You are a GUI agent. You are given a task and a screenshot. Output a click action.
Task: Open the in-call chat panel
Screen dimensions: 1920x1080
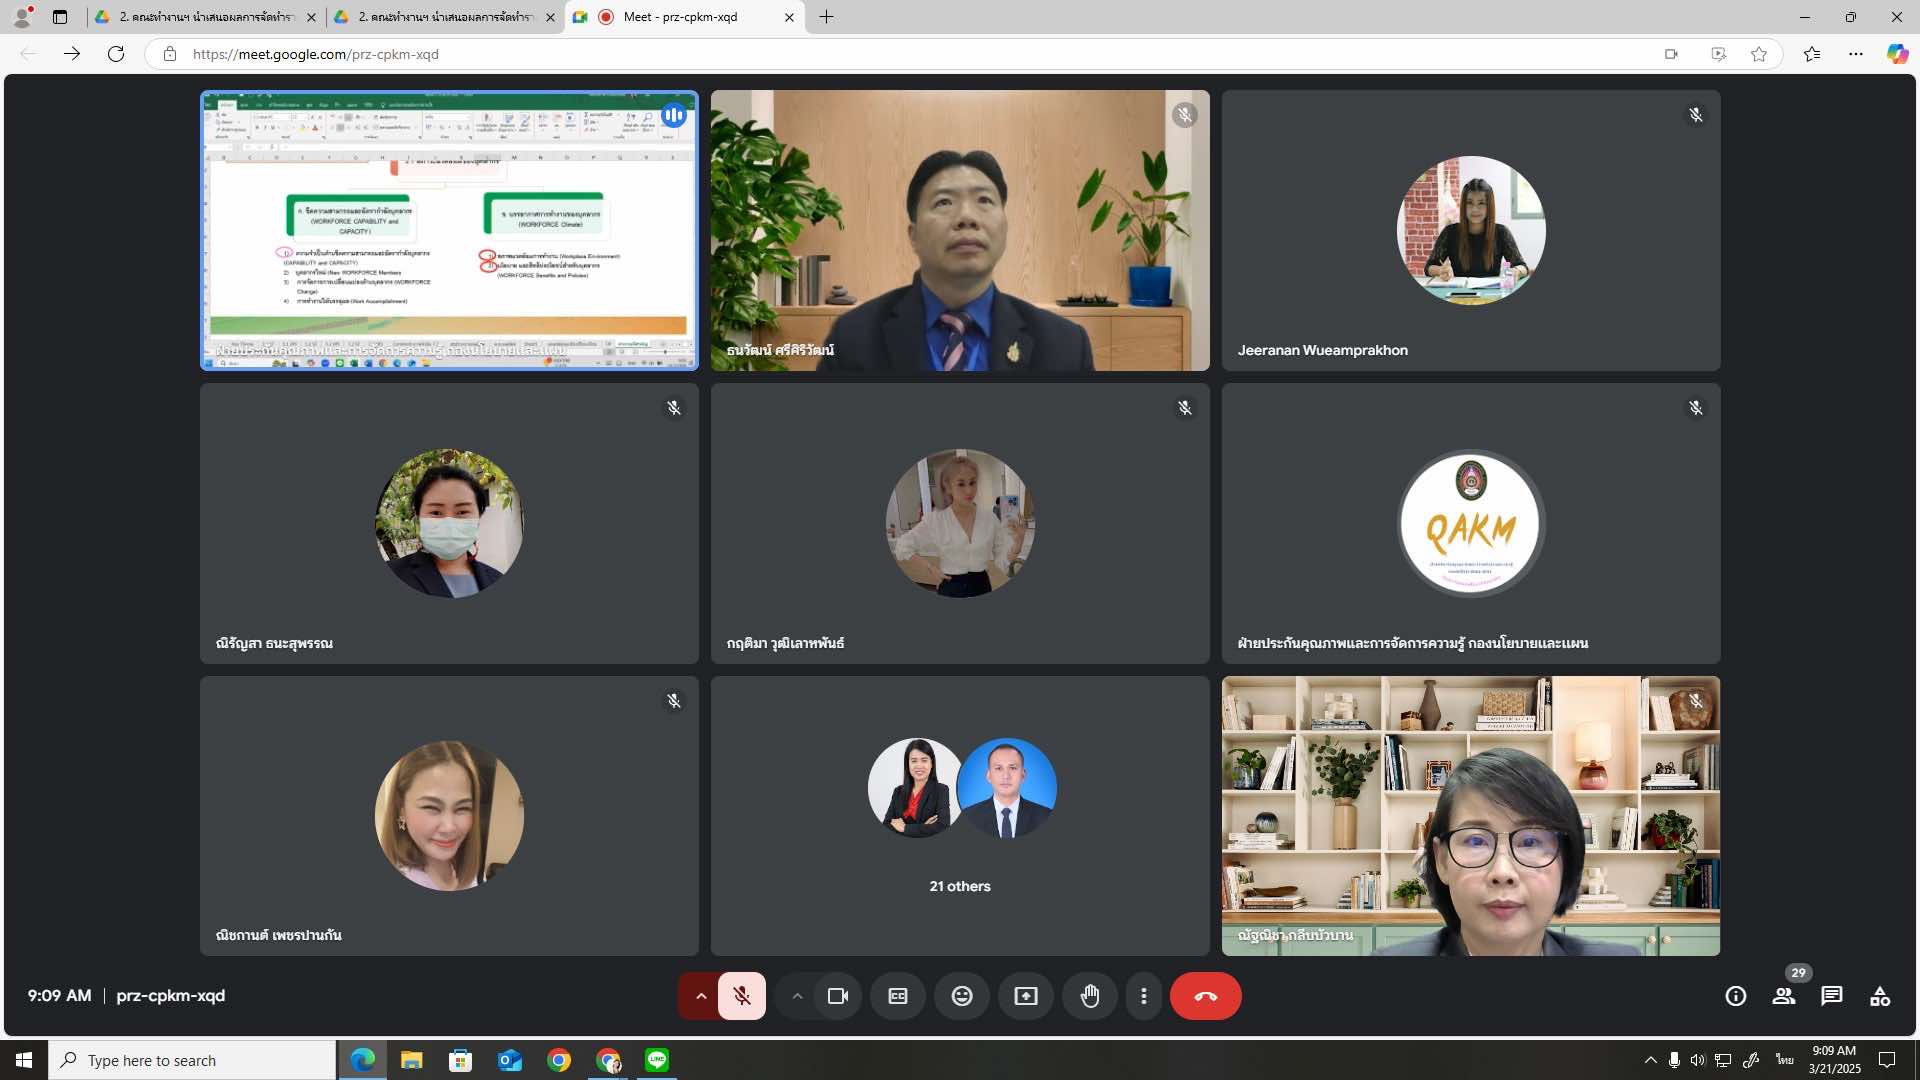coord(1832,996)
